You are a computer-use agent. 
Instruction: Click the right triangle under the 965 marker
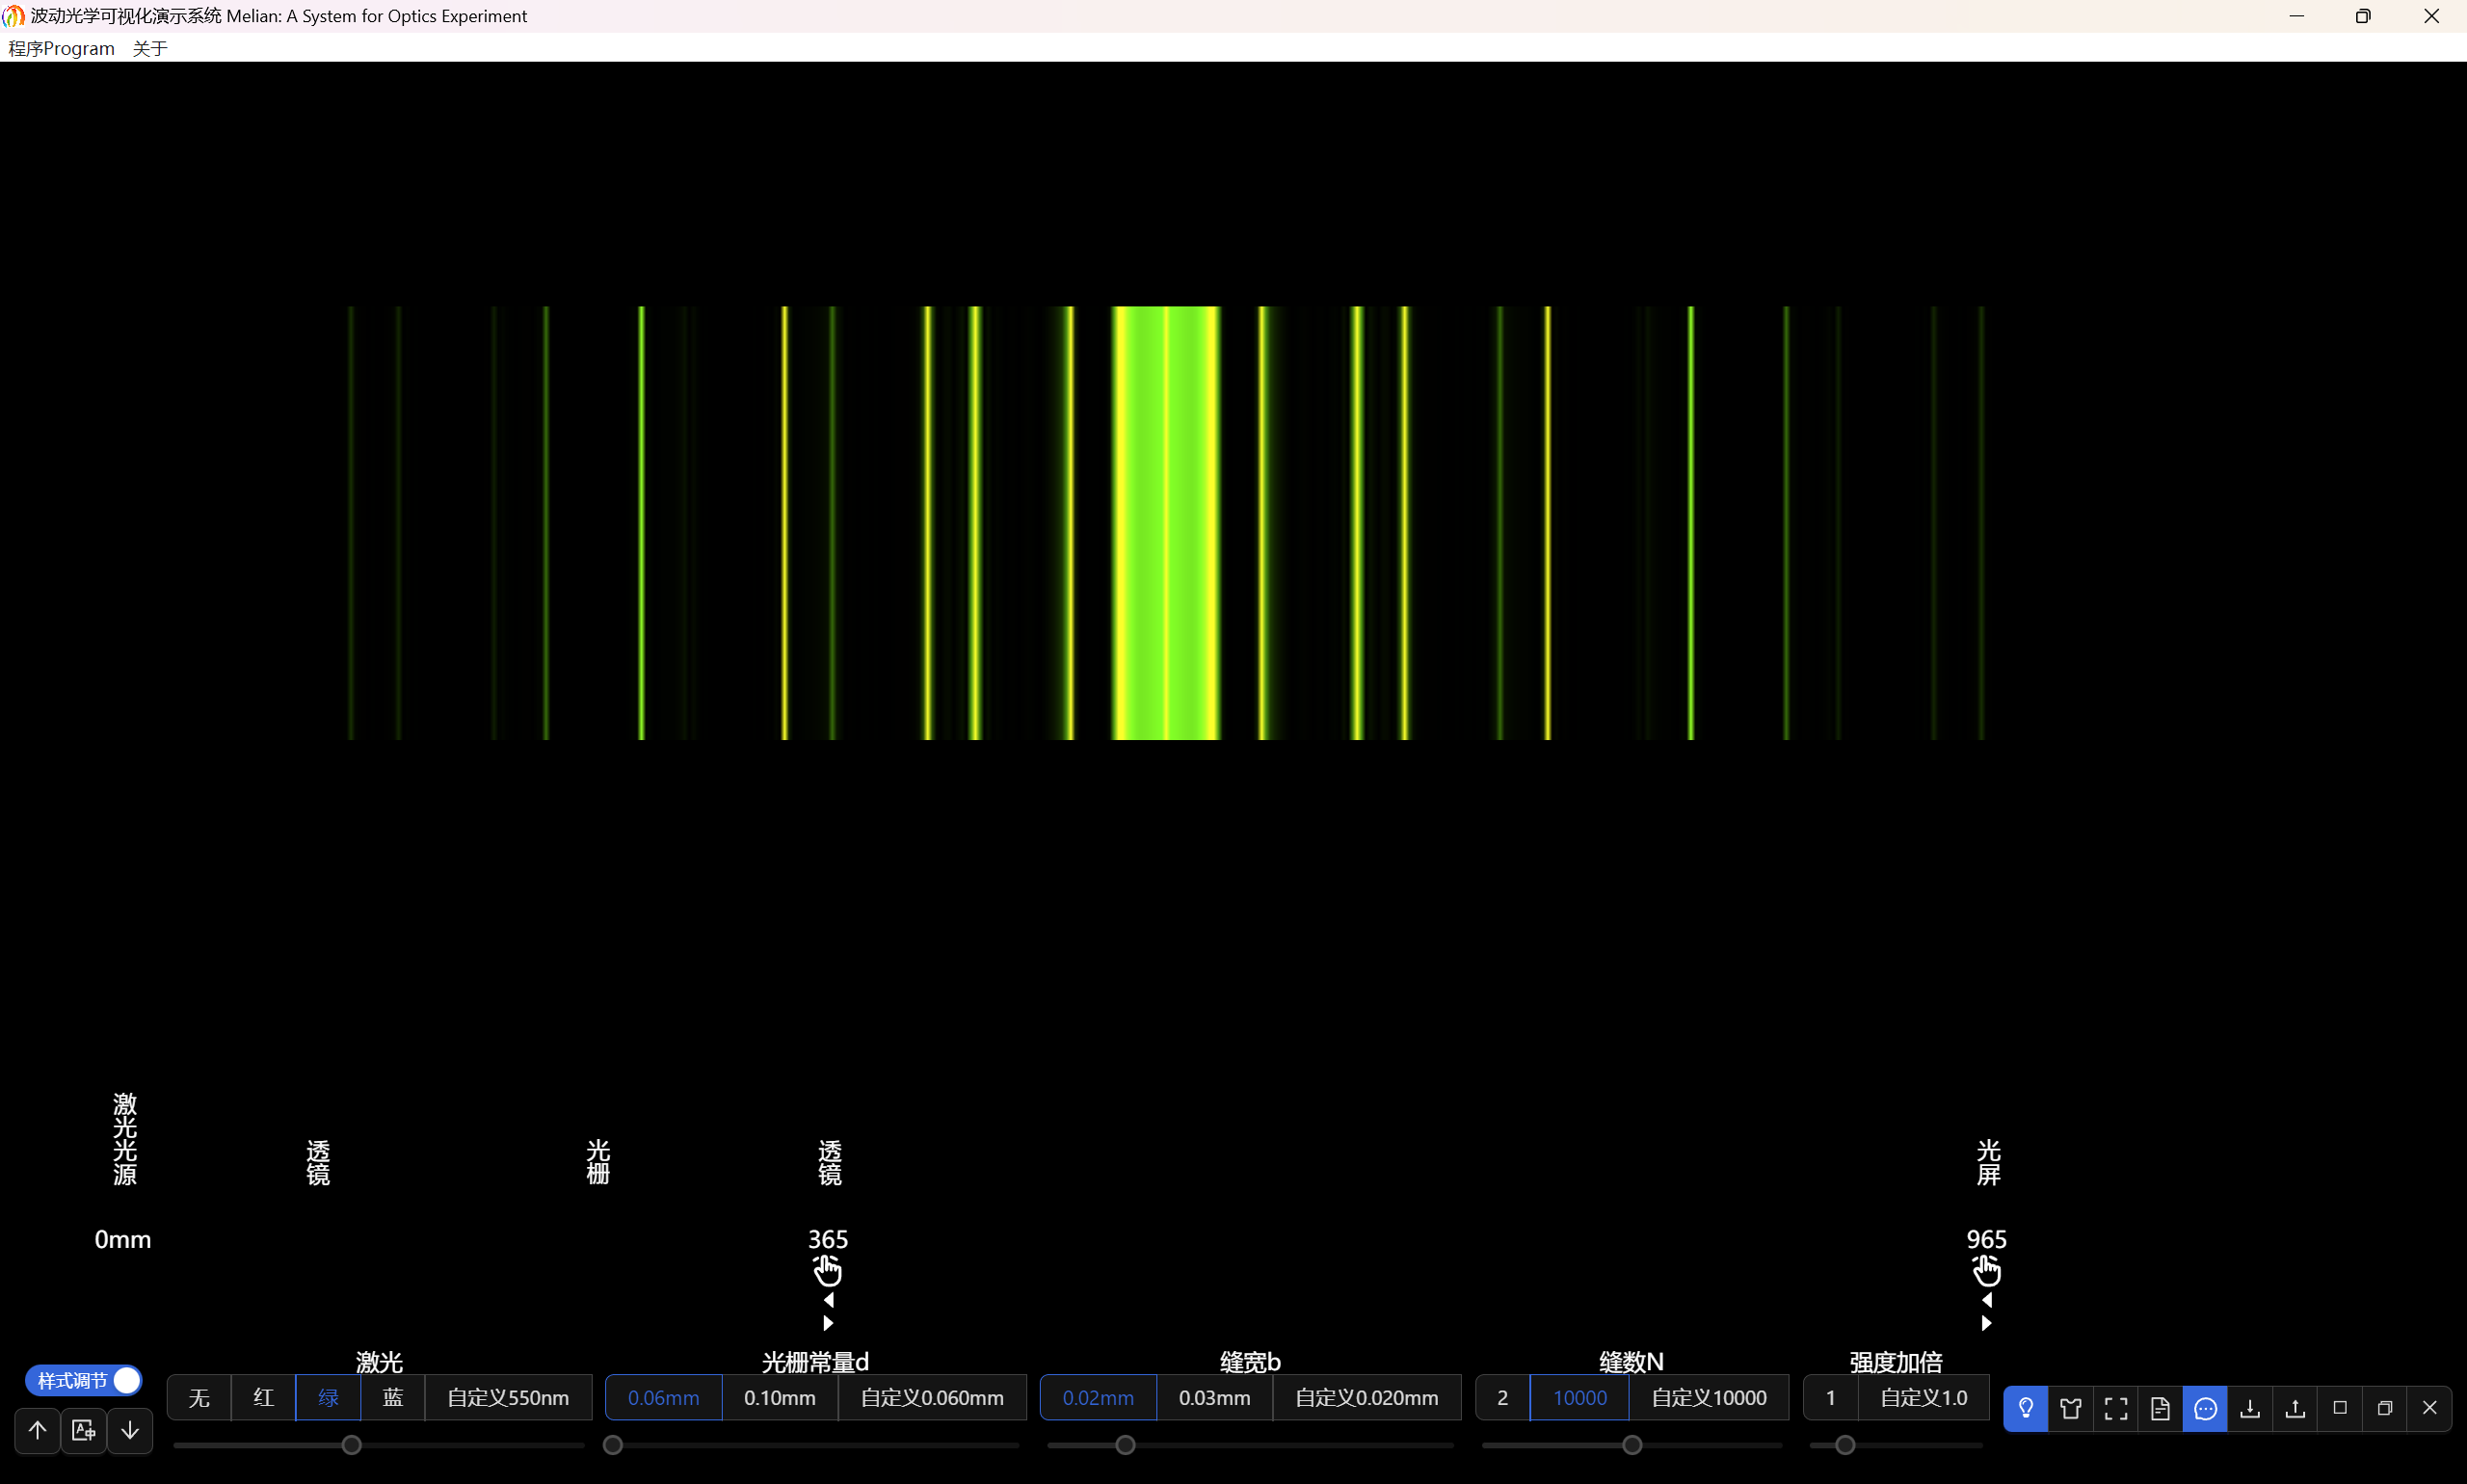pos(1986,1323)
